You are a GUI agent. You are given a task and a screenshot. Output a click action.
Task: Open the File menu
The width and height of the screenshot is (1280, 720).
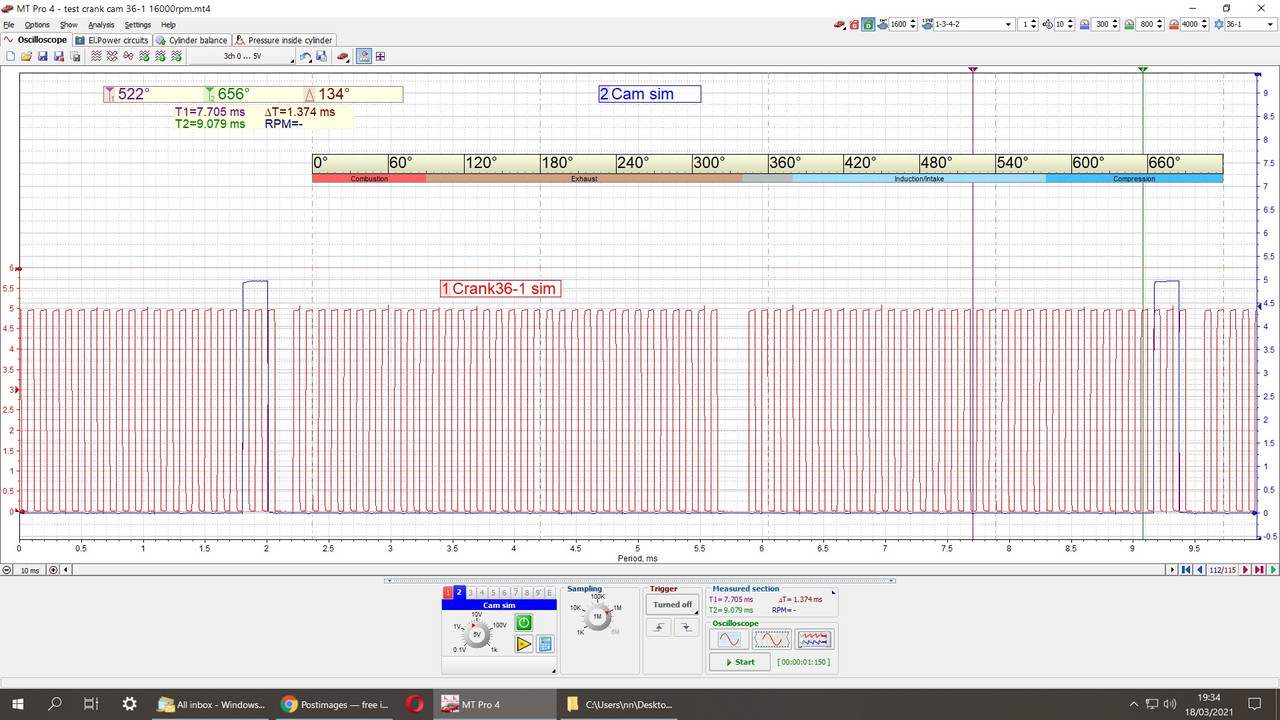pyautogui.click(x=9, y=24)
